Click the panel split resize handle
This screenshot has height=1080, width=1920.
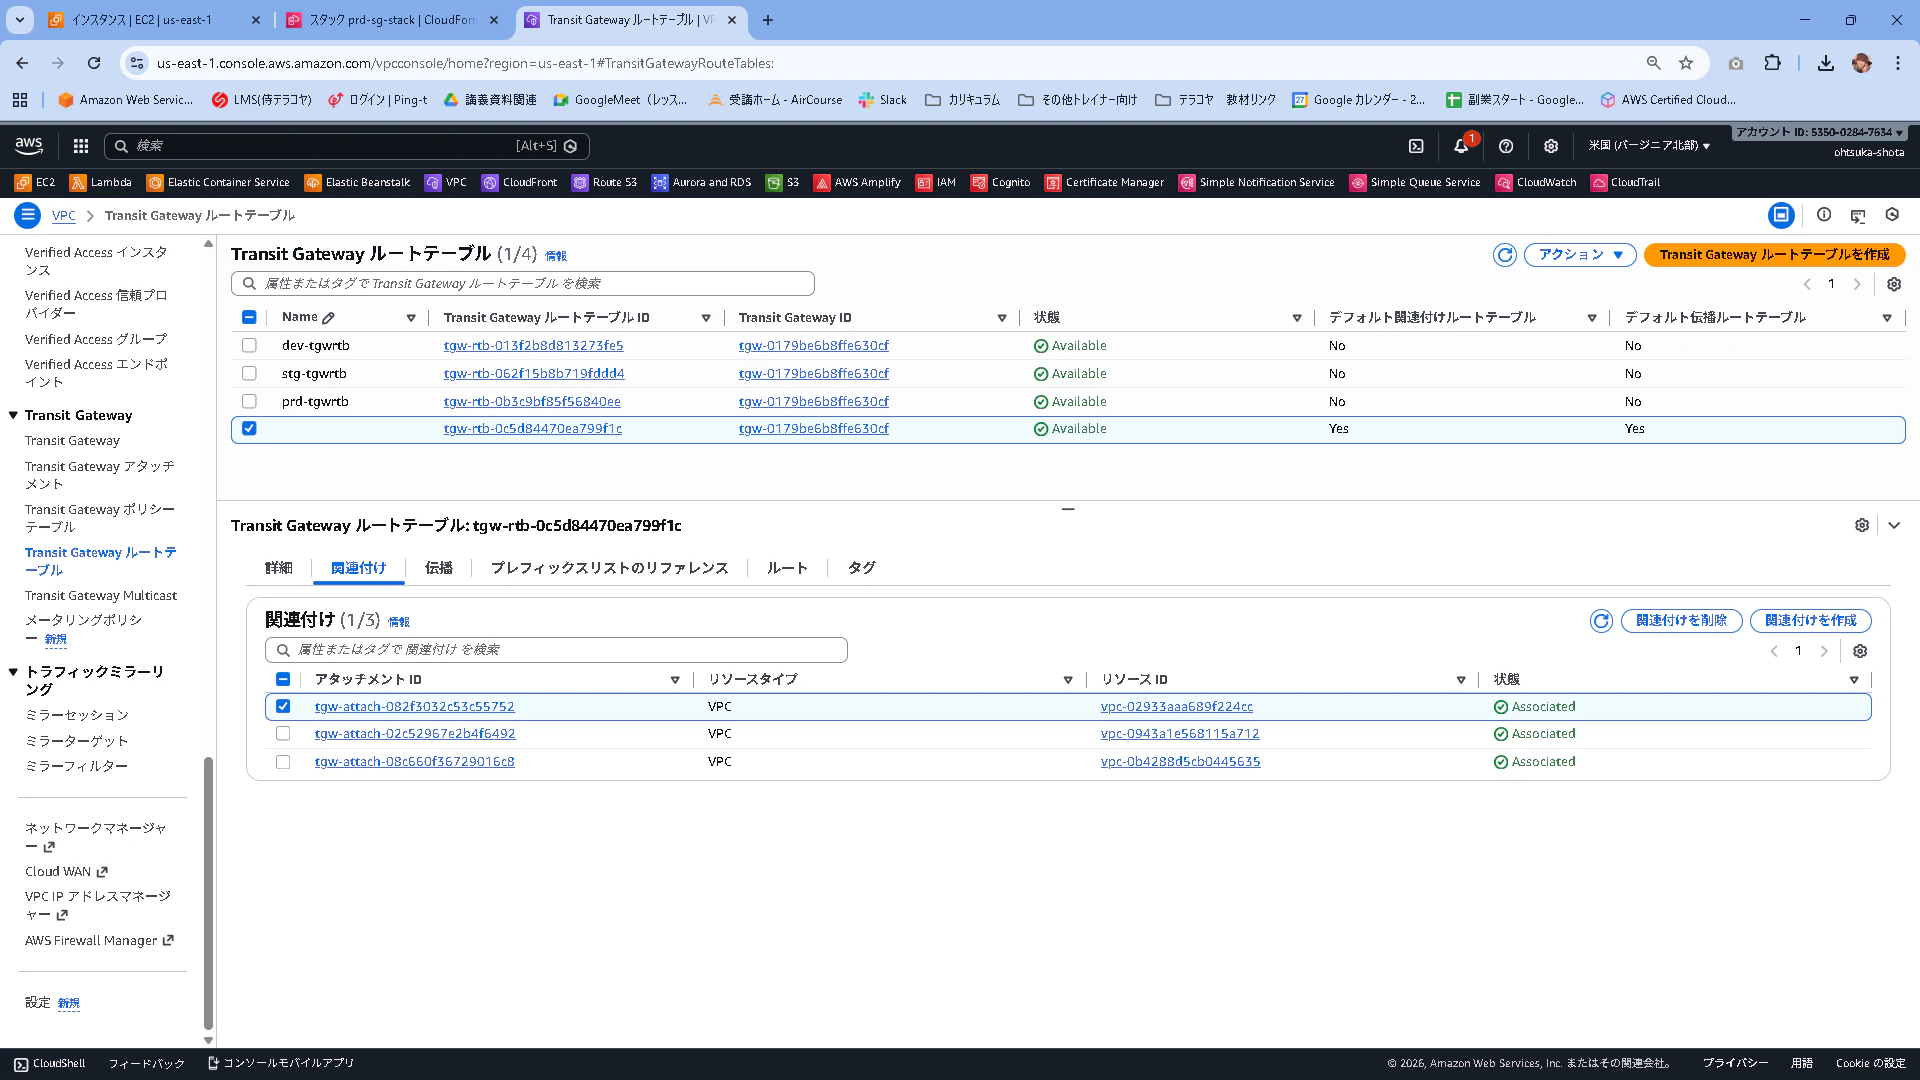click(1068, 509)
